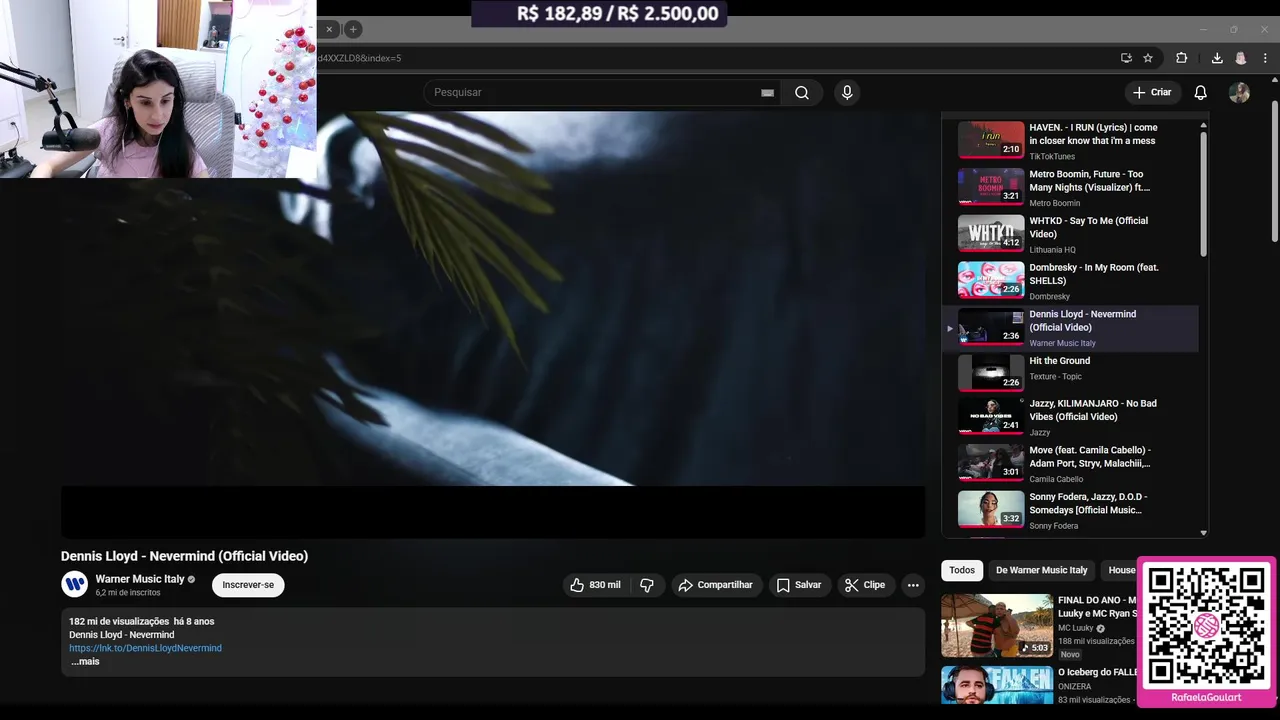Screen dimensions: 1280x720
Task: Click page vertical scrollbar thumb
Action: point(1274,170)
